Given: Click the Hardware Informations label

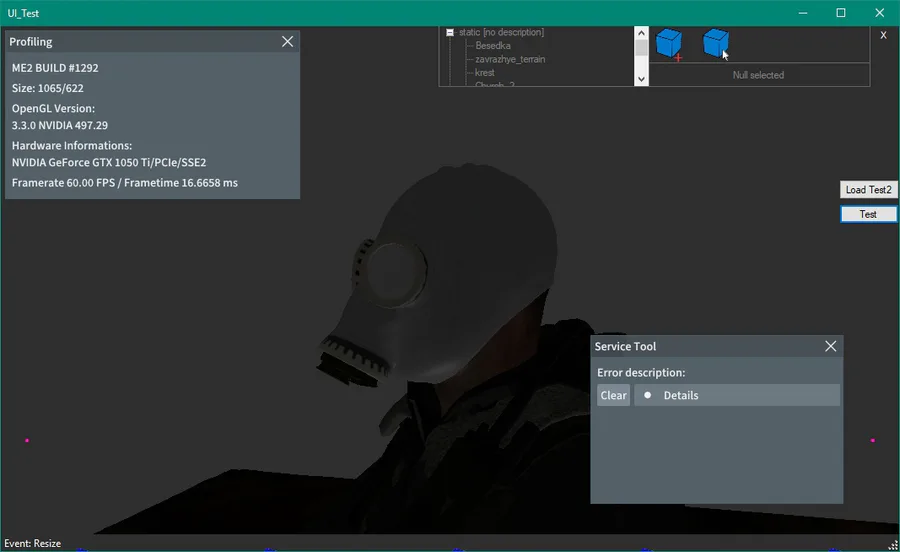Looking at the screenshot, I should coord(72,146).
